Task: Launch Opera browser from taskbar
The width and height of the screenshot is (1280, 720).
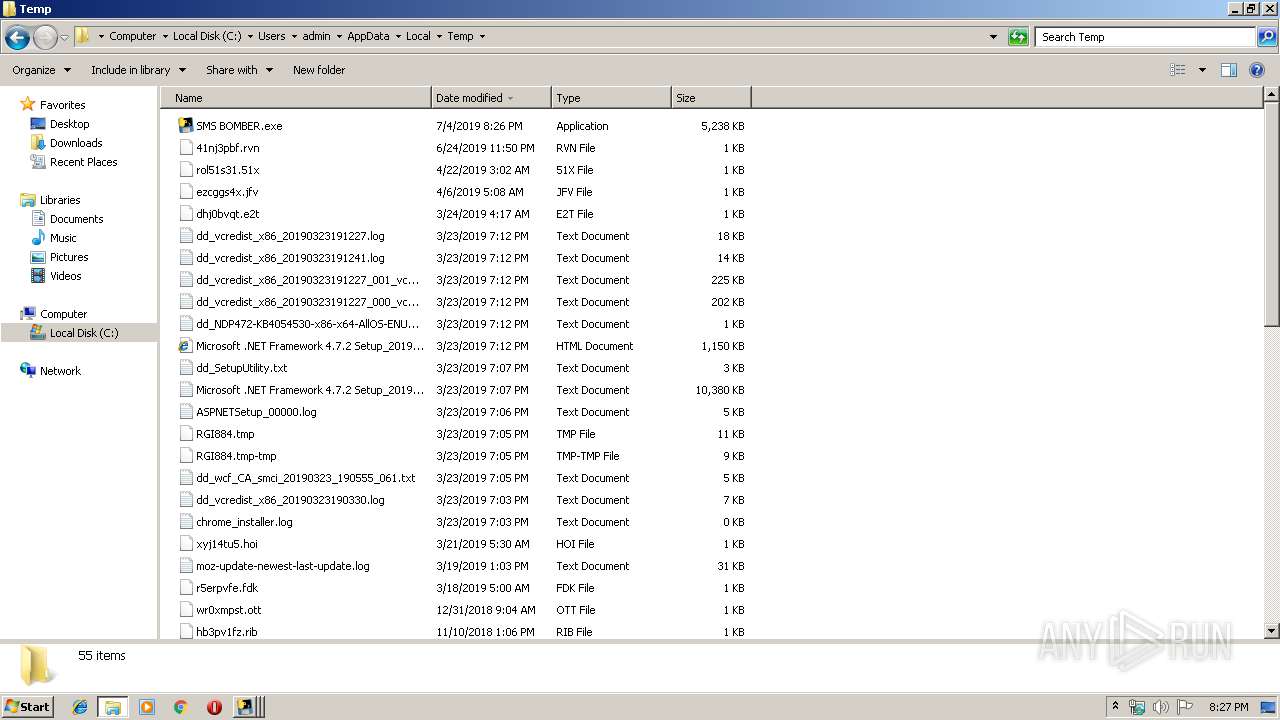Action: point(214,707)
